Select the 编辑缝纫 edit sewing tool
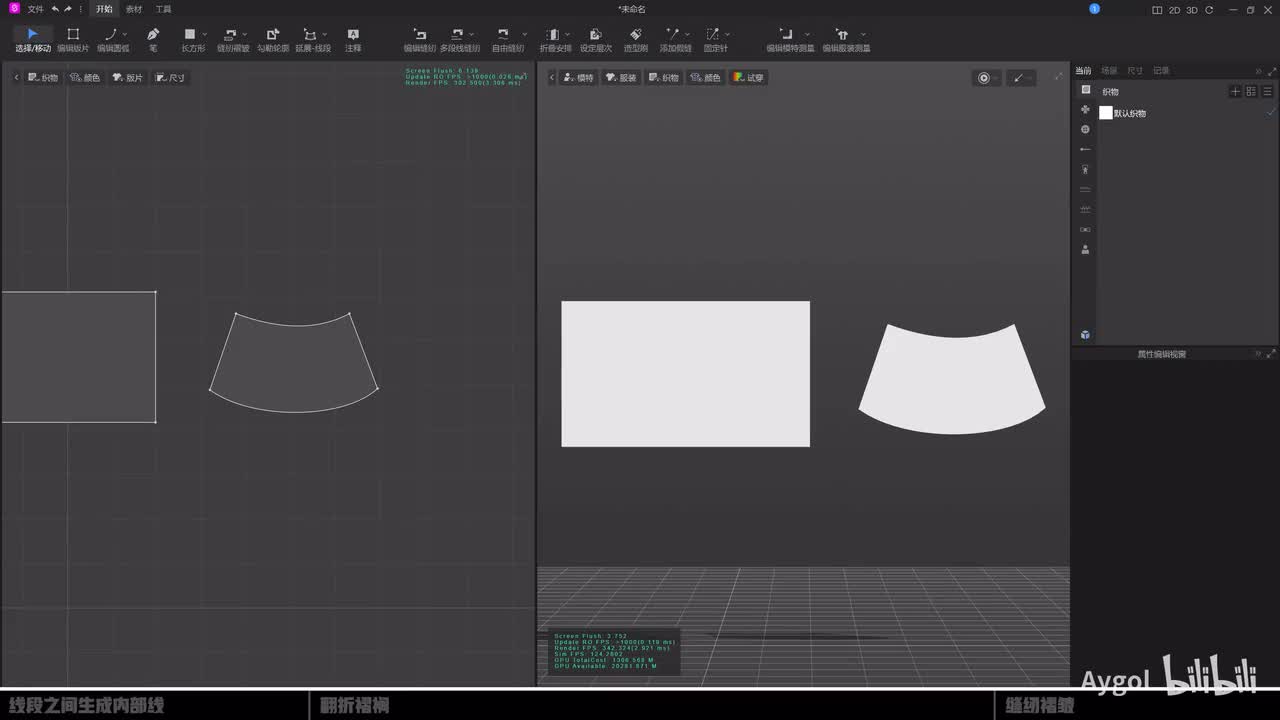 [420, 40]
